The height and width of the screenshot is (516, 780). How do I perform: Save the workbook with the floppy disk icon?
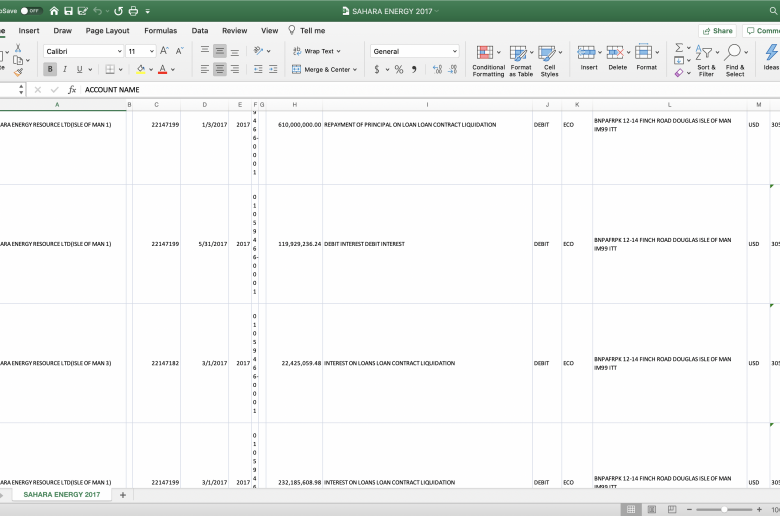tap(69, 10)
